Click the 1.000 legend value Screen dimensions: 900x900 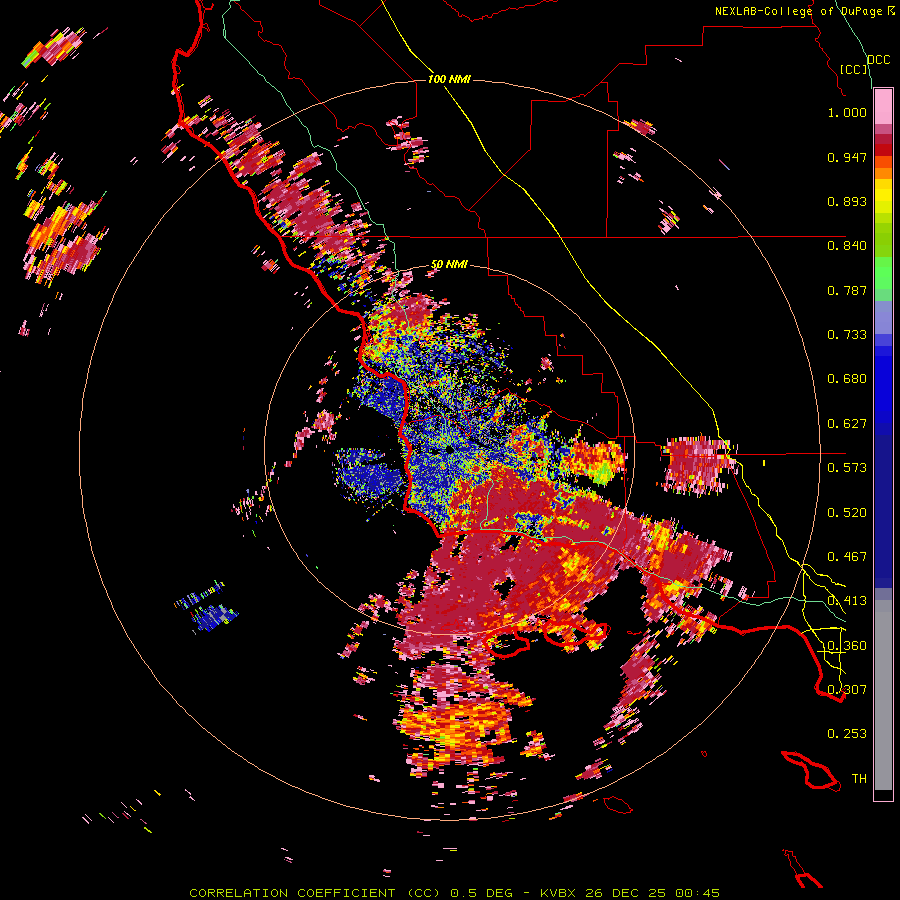847,112
